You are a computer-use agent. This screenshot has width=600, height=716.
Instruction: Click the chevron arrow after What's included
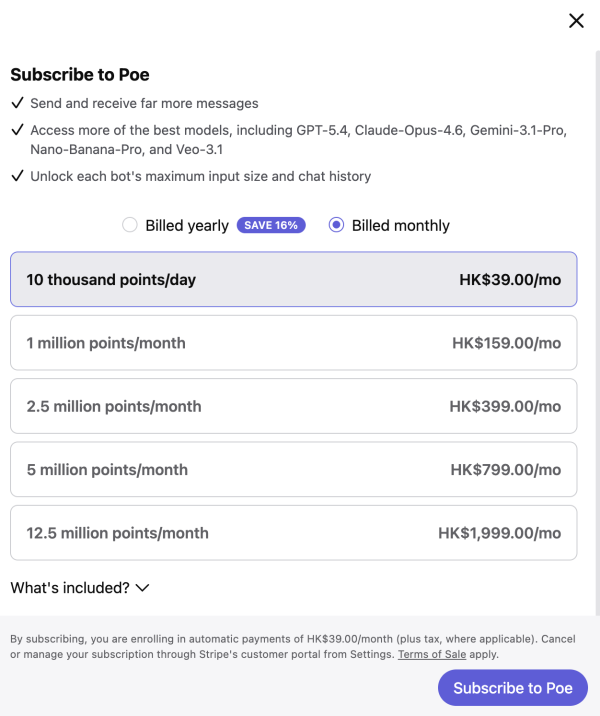pyautogui.click(x=142, y=588)
